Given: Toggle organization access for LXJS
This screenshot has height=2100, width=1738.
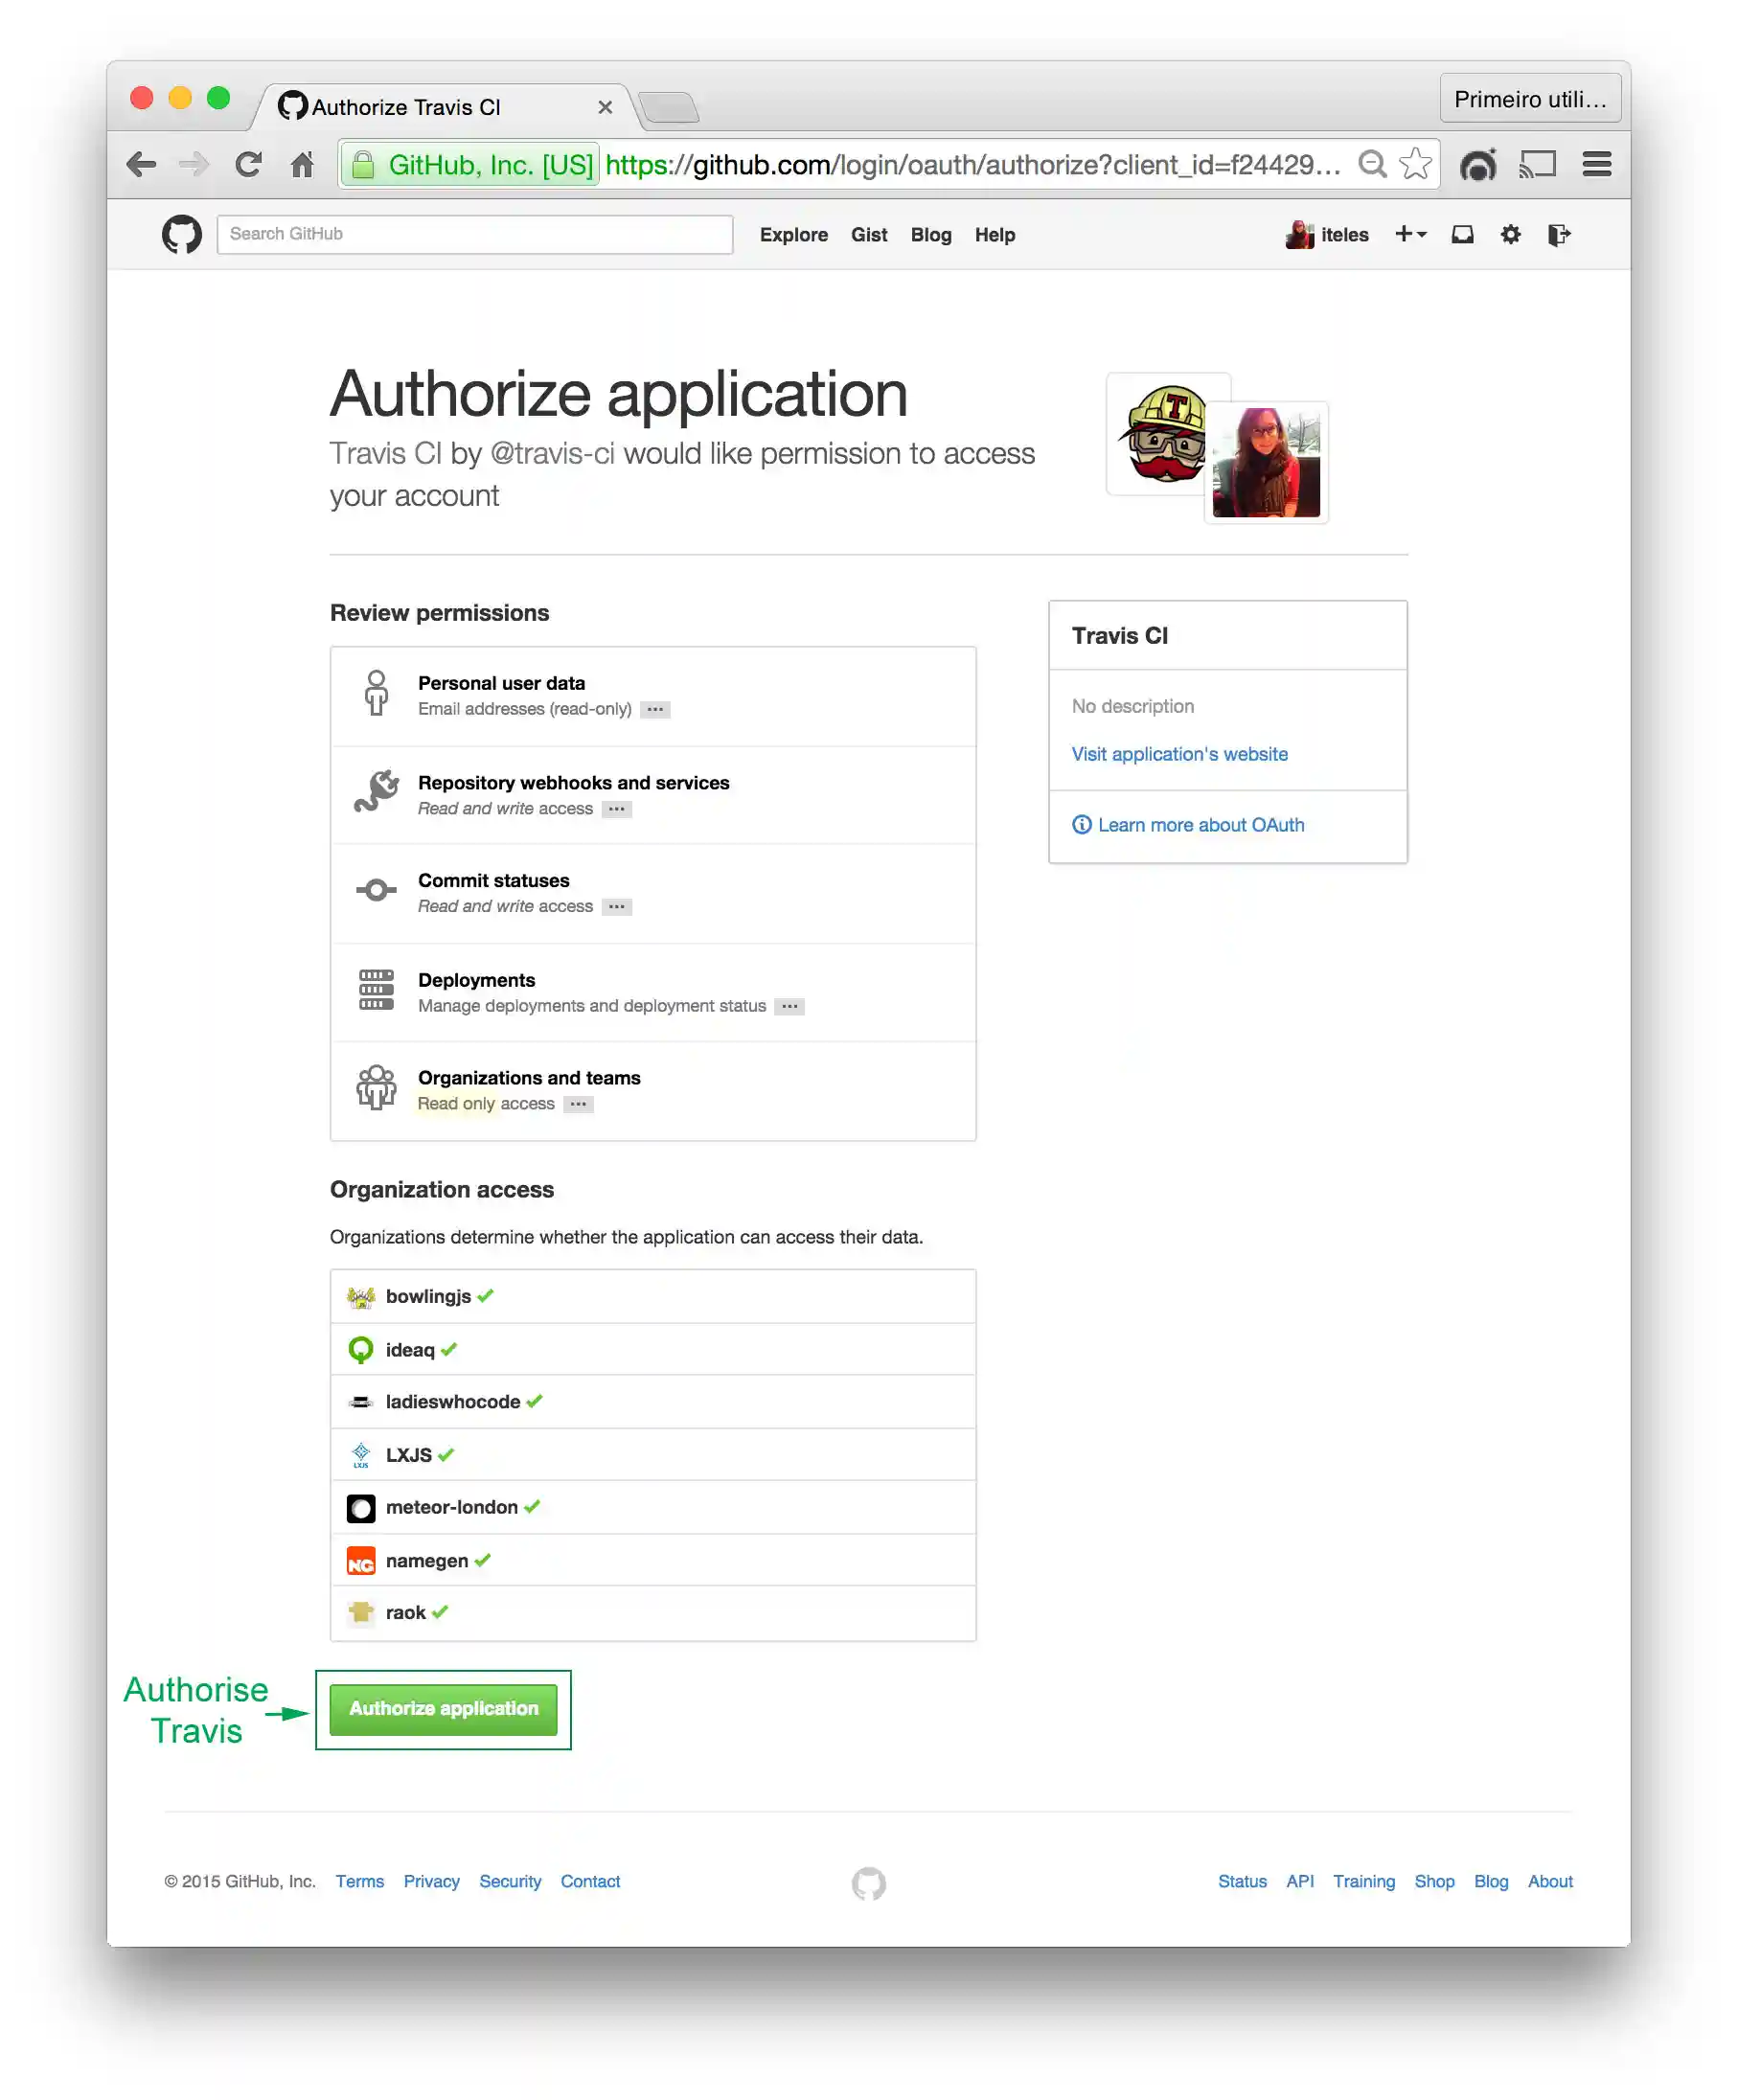Looking at the screenshot, I should (446, 1454).
